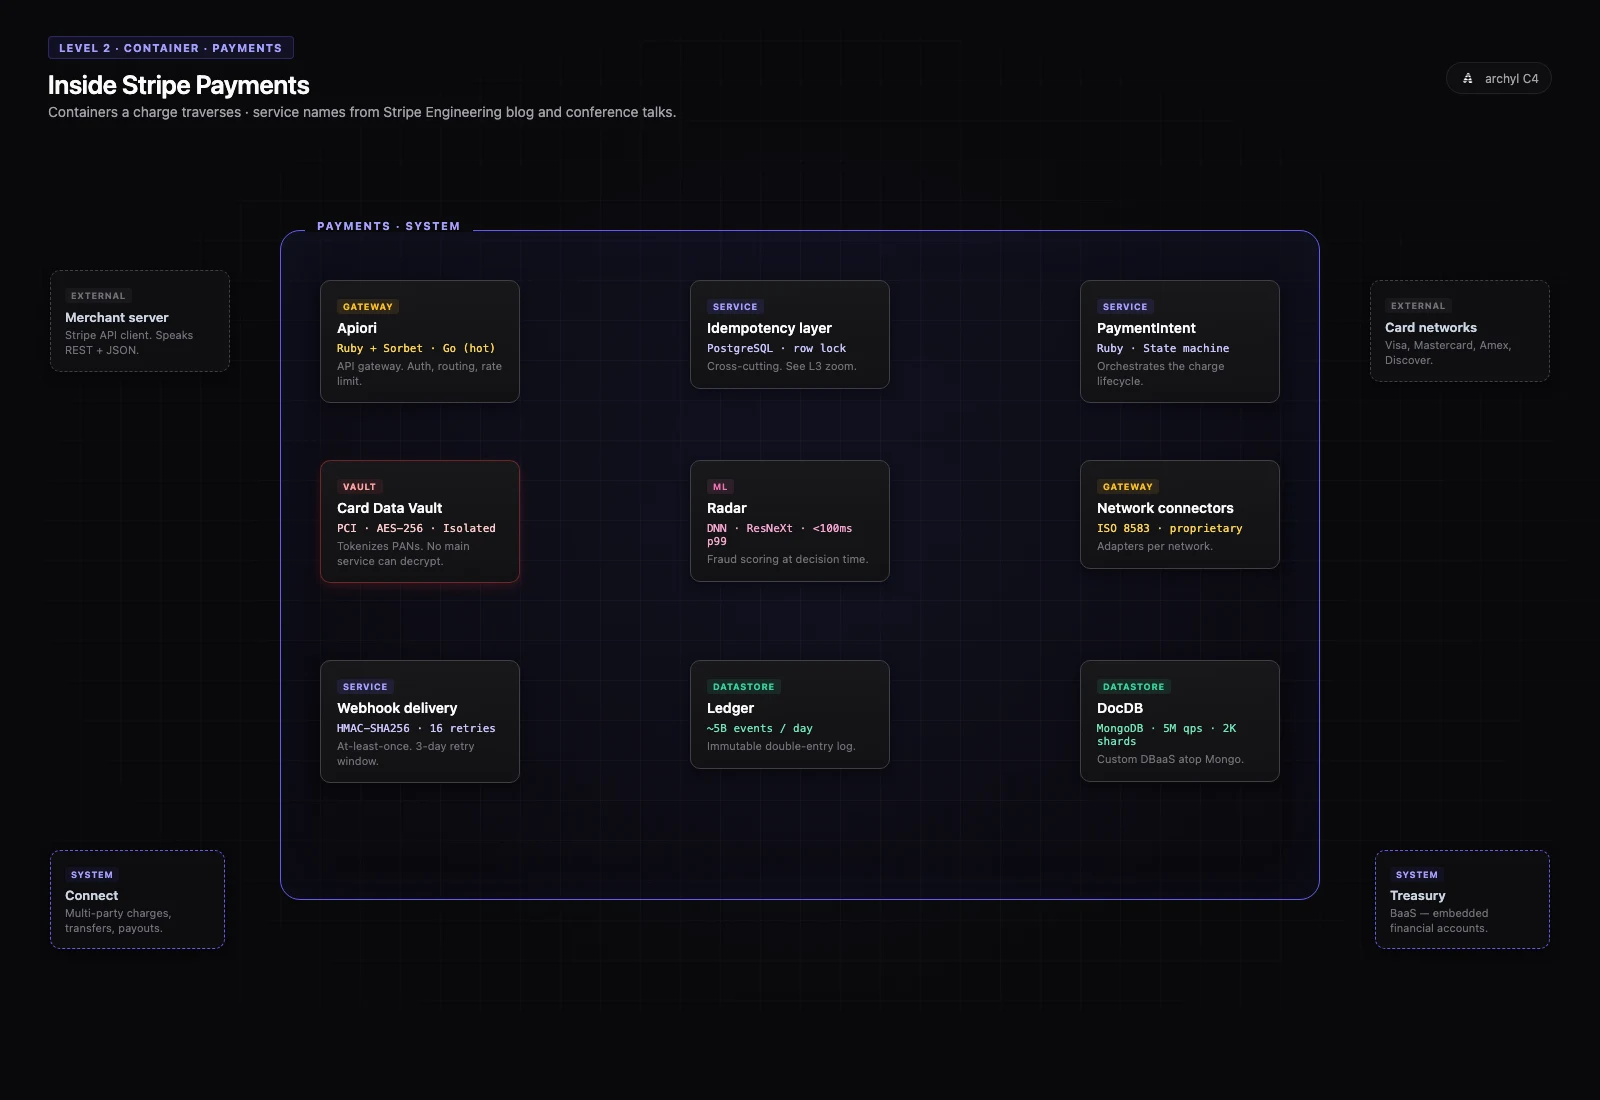1600x1100 pixels.
Task: Select the Card Data Vault container card
Action: tap(420, 521)
